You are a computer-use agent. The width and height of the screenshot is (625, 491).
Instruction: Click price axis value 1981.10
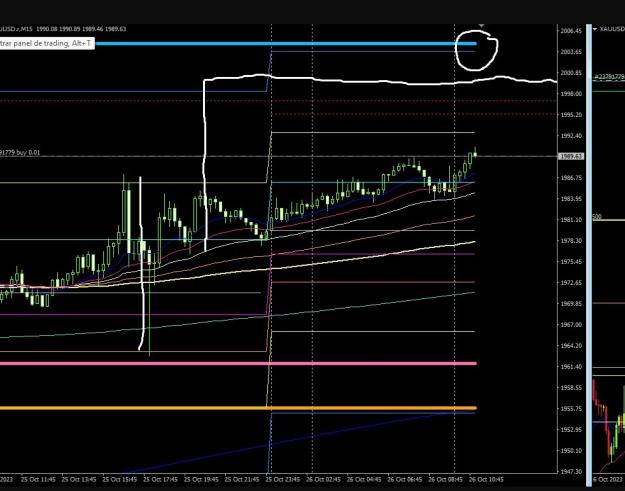point(571,220)
